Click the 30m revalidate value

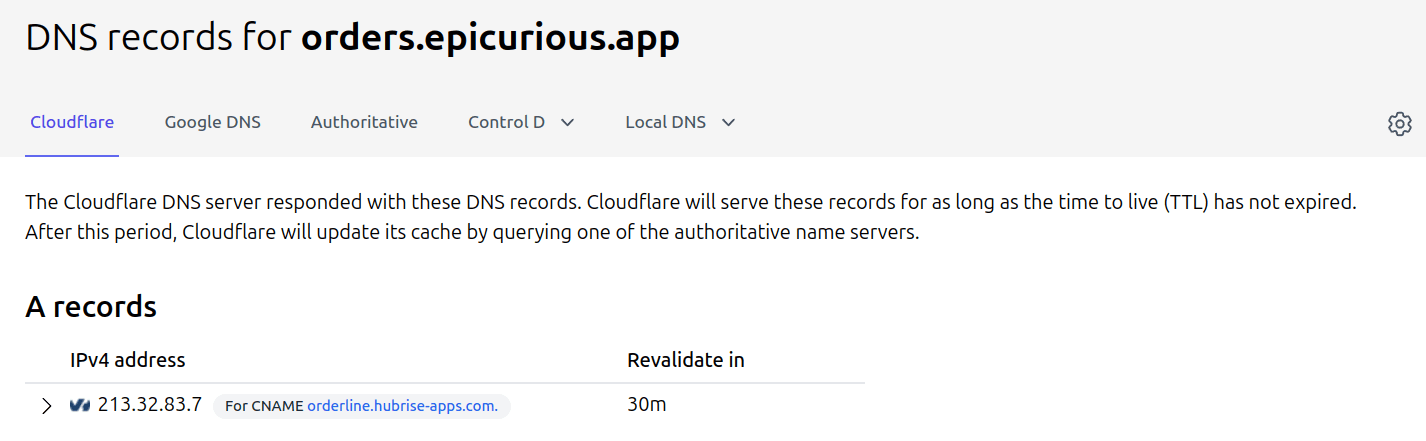647,405
